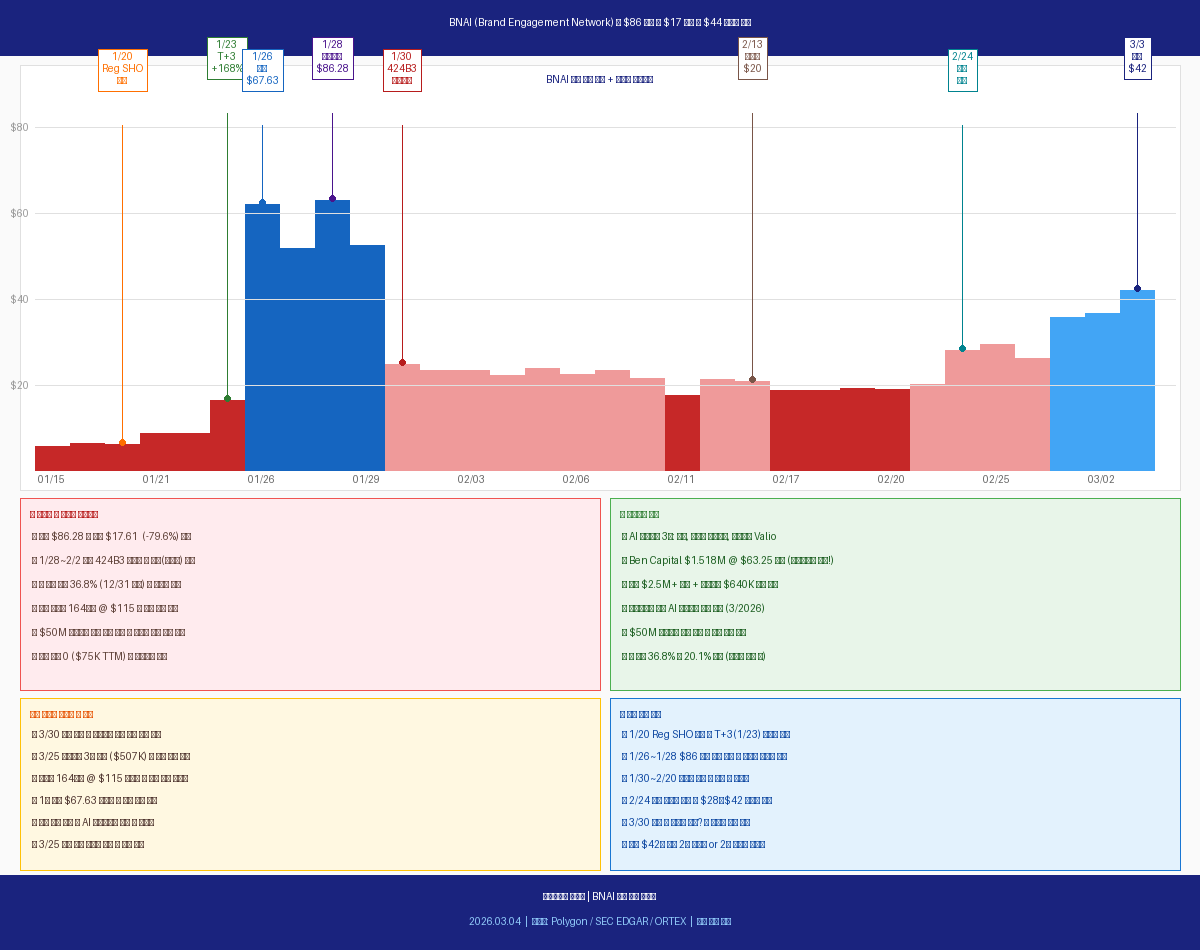Screen dimensions: 1200x950
Task: Click the $60 y-axis label
Action: point(19,213)
